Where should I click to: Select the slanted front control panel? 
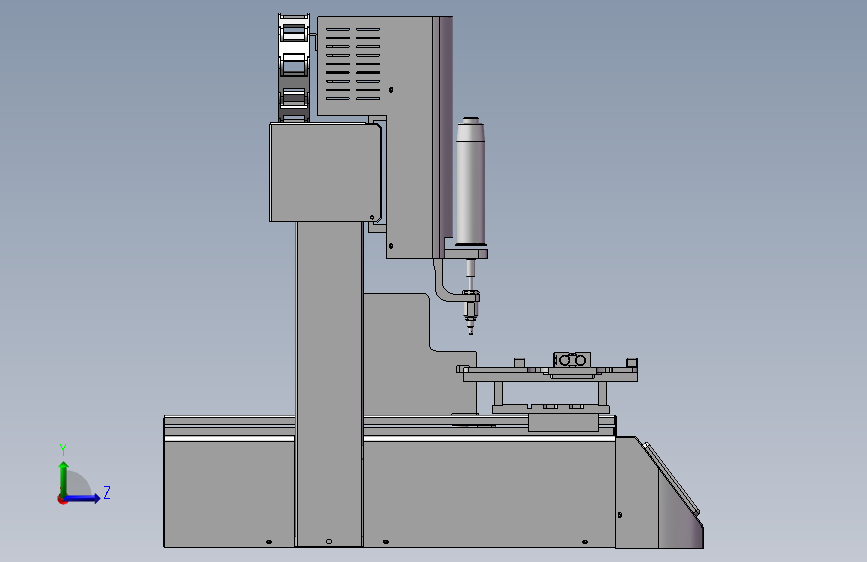(672, 479)
